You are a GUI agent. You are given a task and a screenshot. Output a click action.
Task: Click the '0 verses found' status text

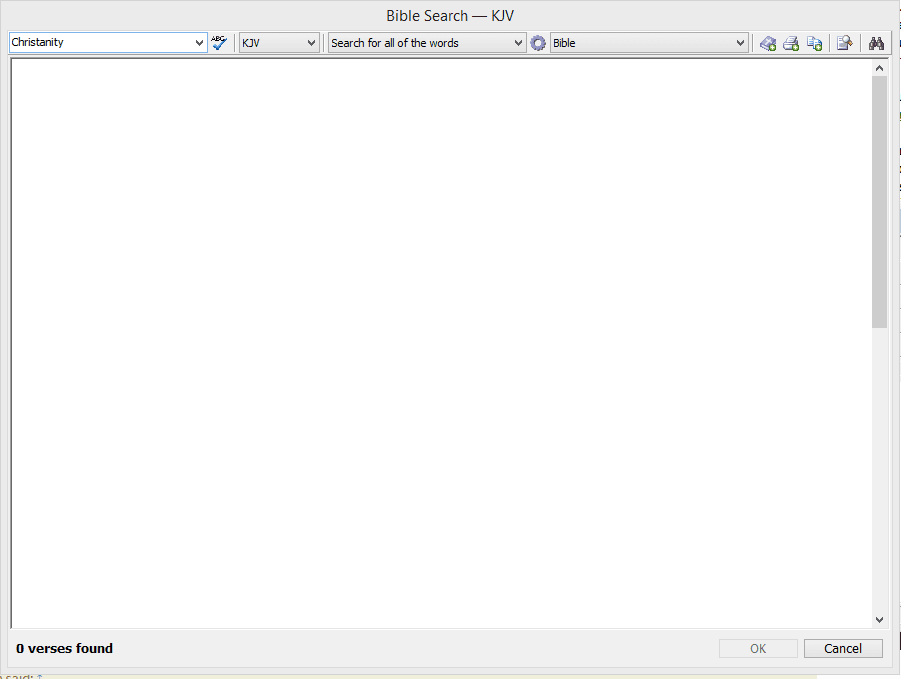coord(65,648)
